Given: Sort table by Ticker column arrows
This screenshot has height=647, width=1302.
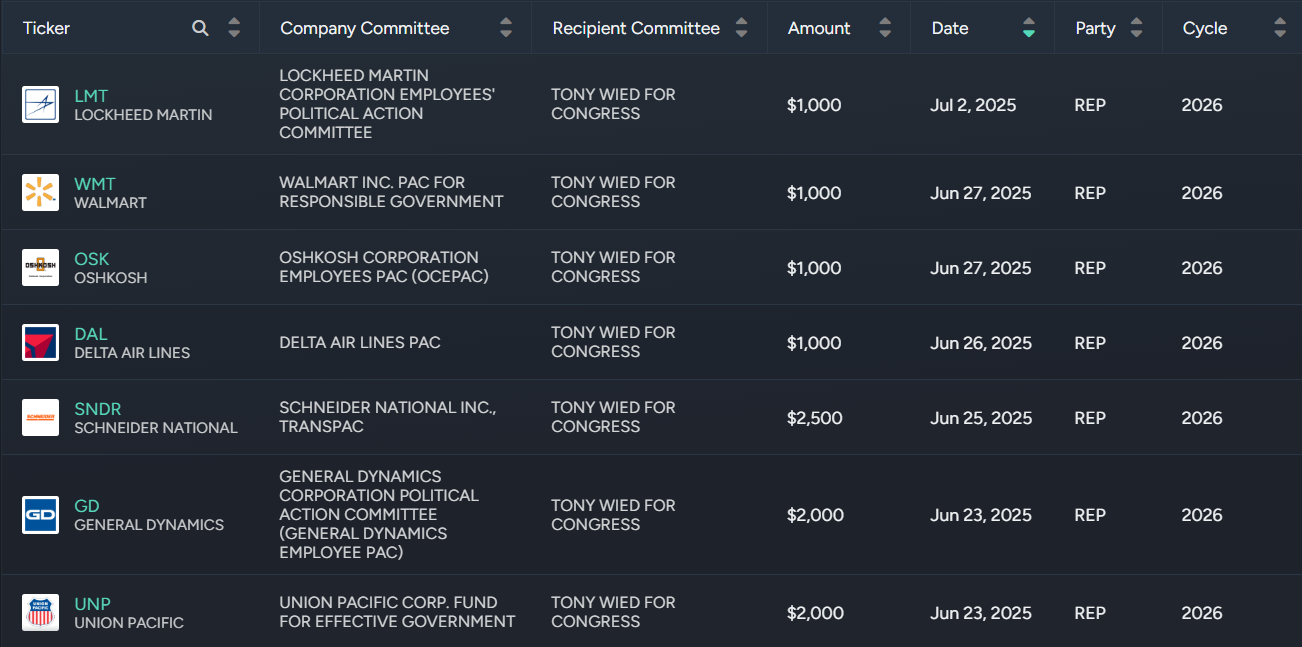Looking at the screenshot, I should (234, 28).
